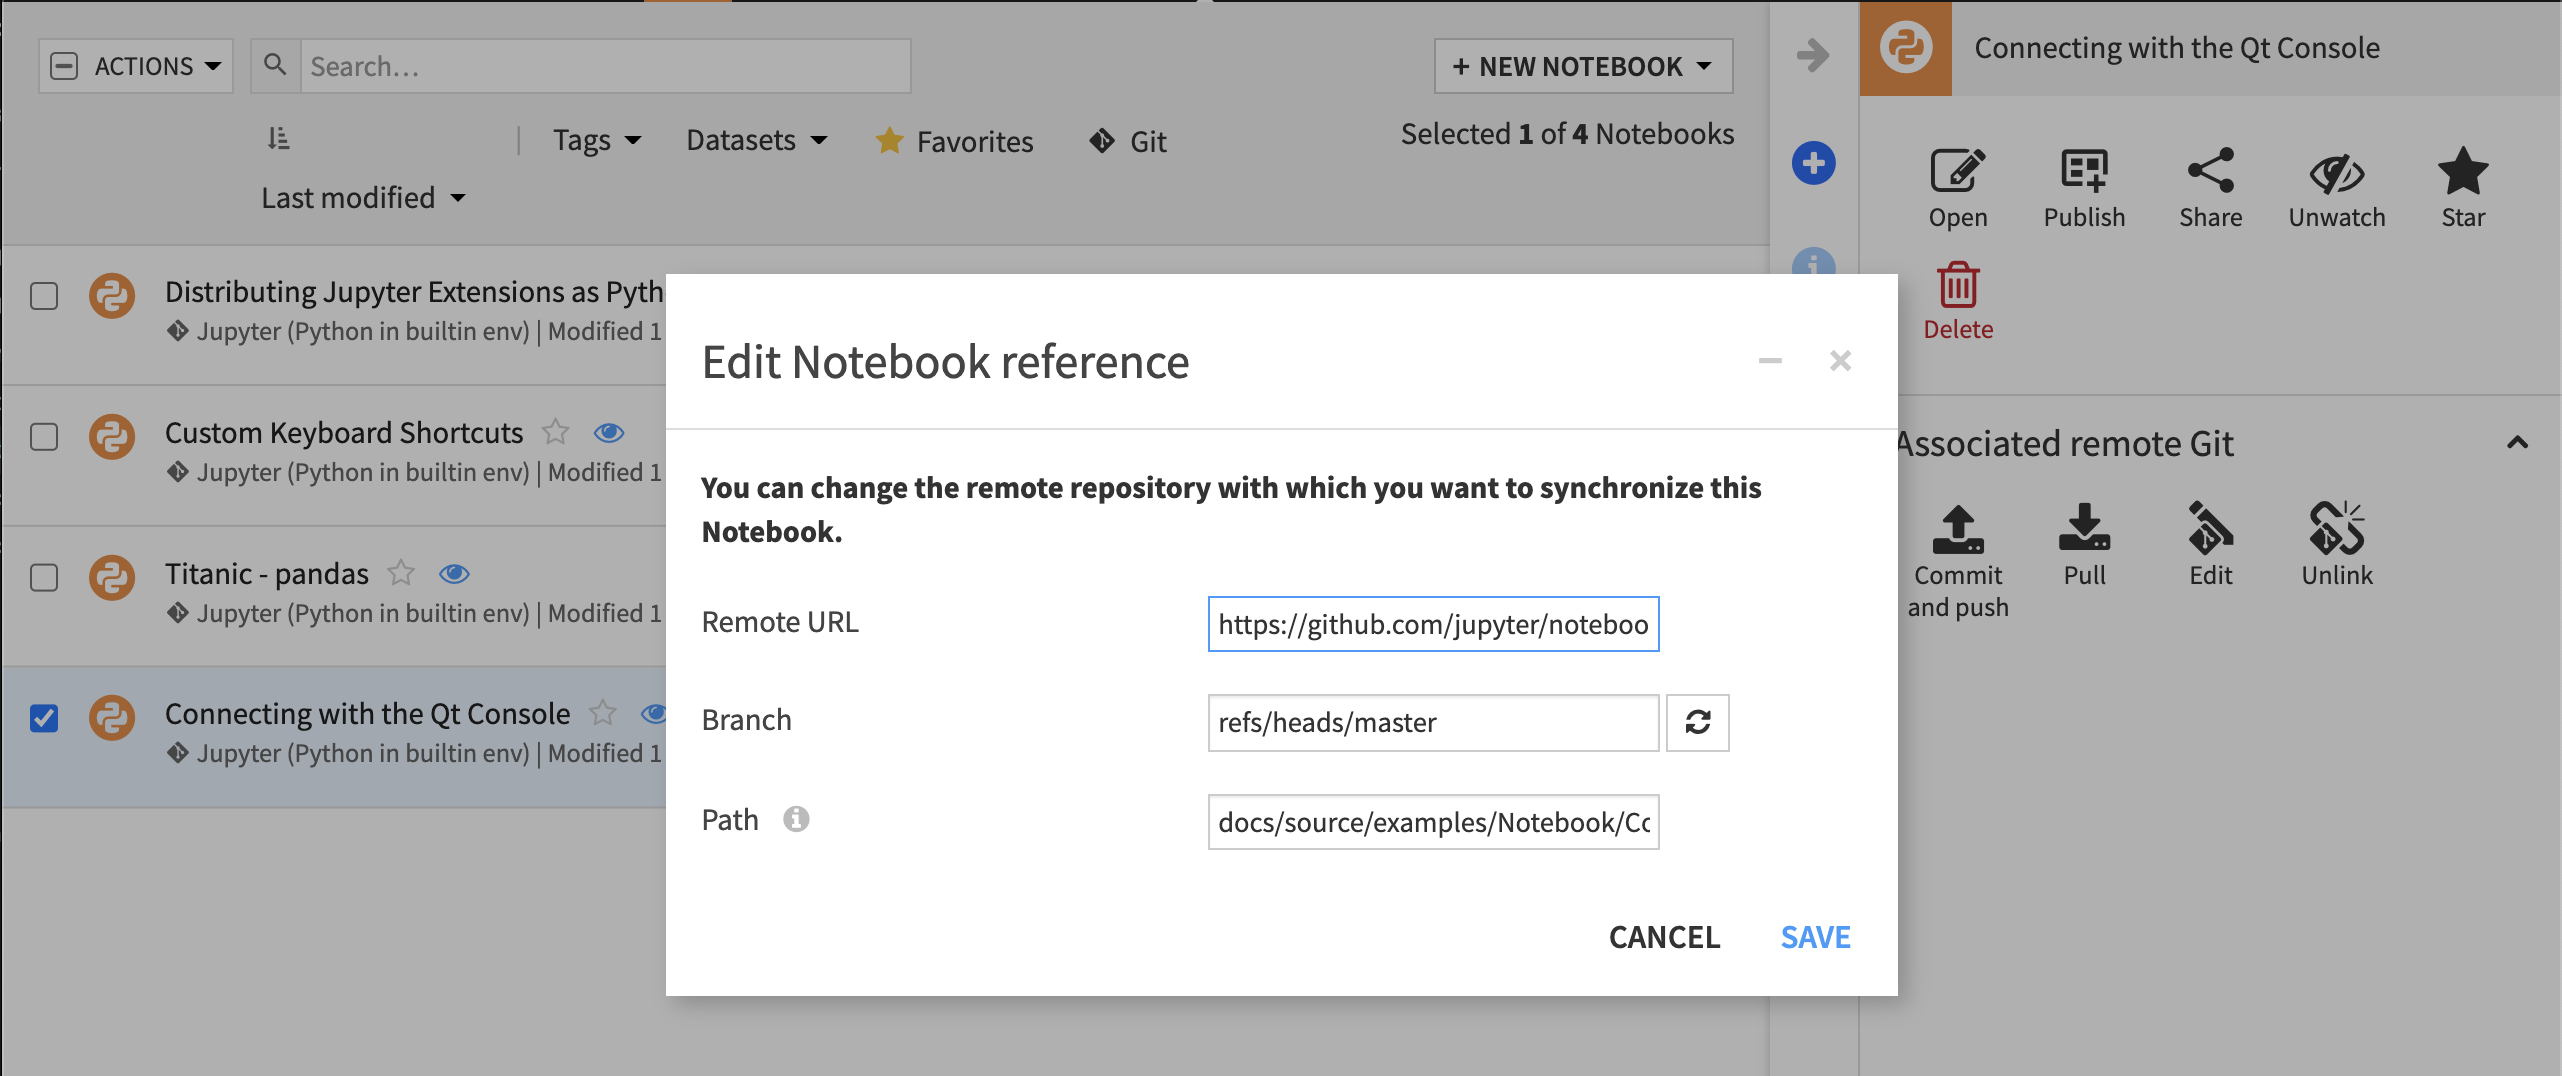
Task: Focus the Remote URL input field
Action: tap(1433, 624)
